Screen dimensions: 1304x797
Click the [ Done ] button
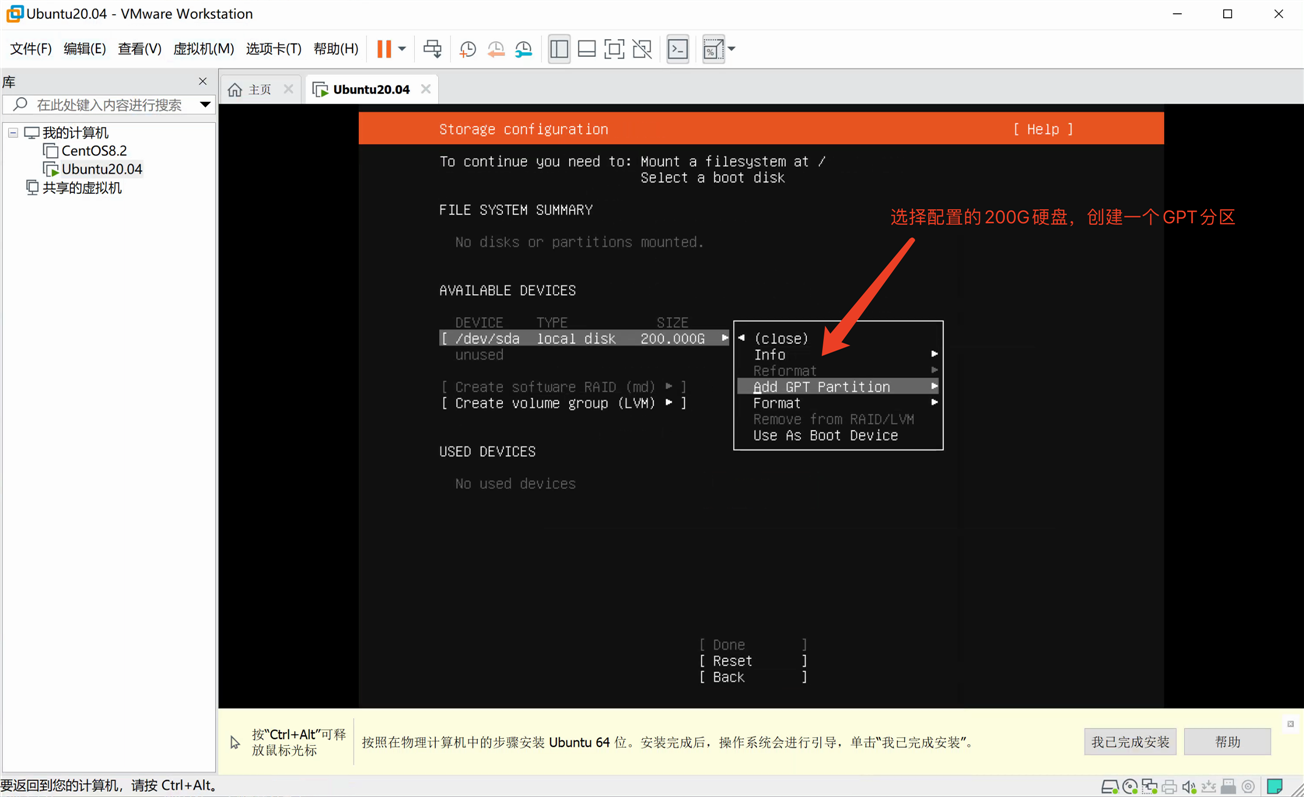[x=753, y=645]
